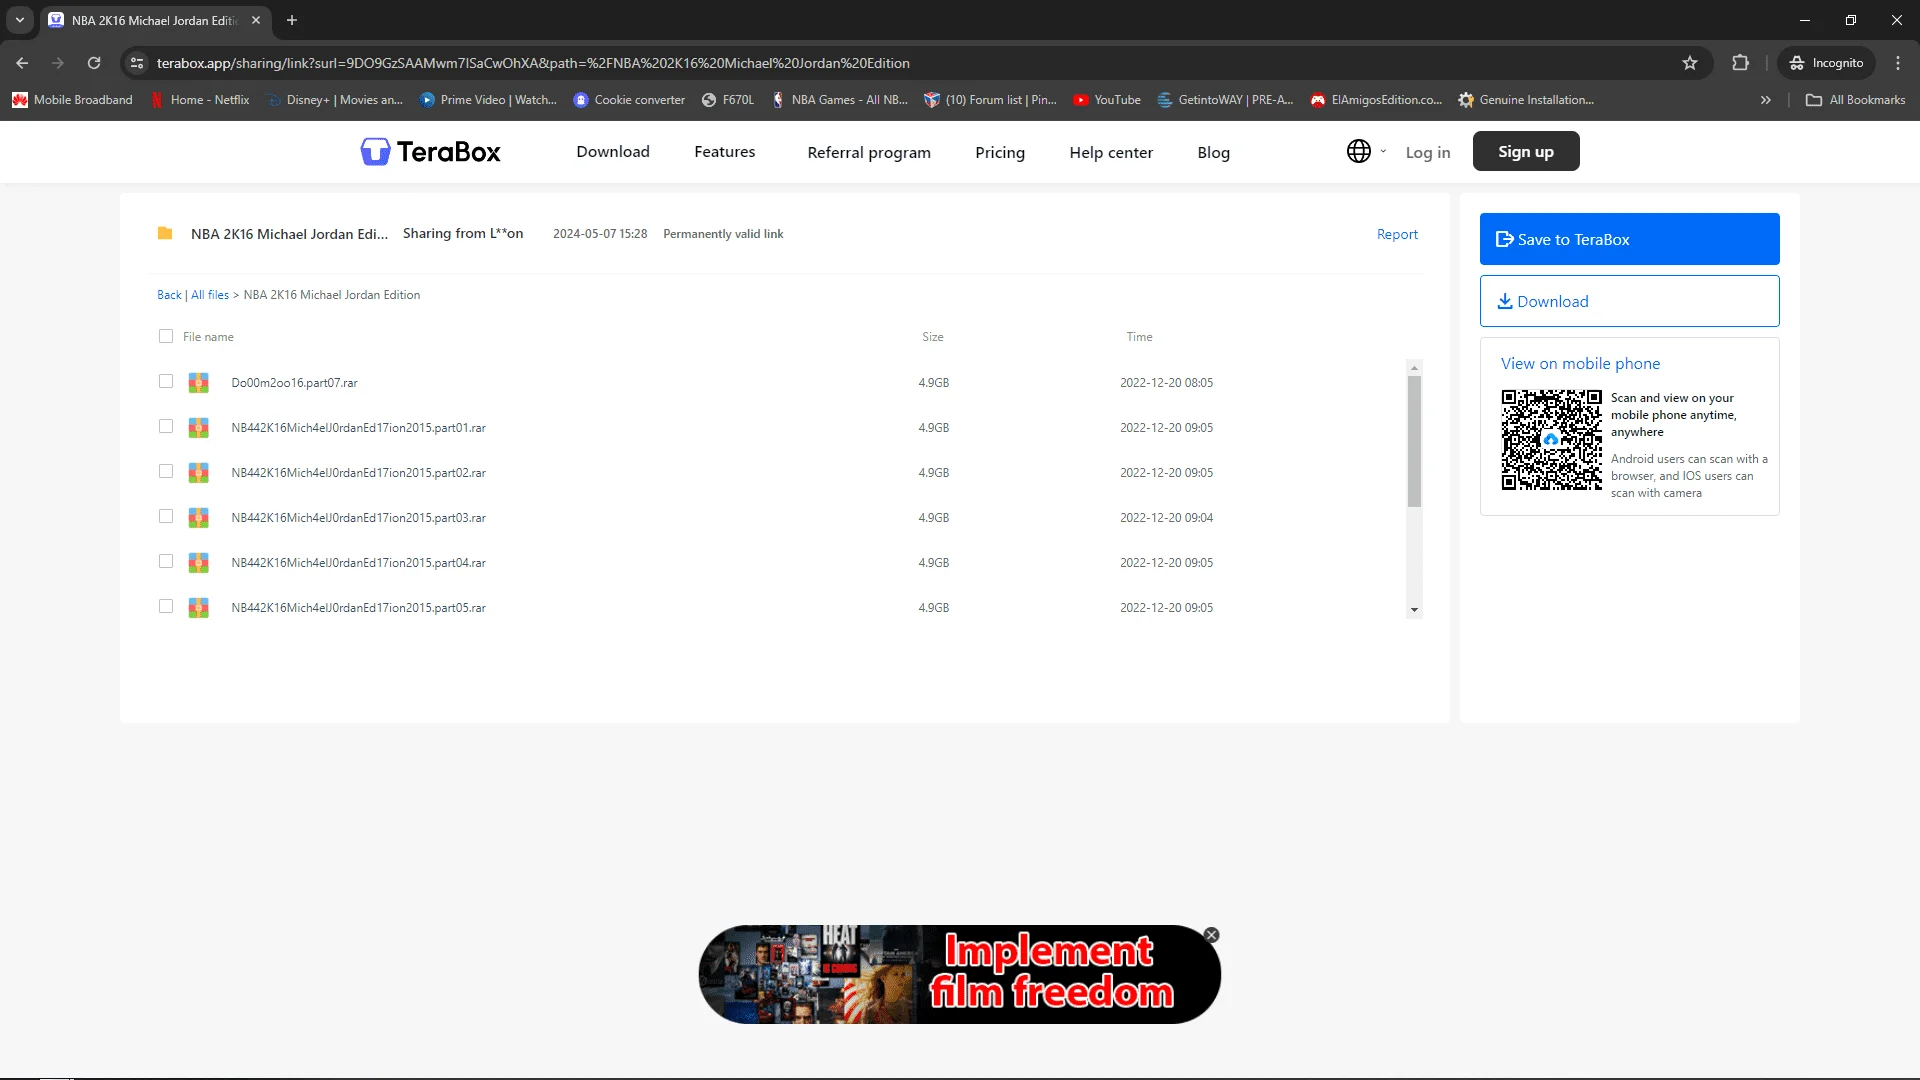Close the Implement film freedom ad
The height and width of the screenshot is (1080, 1920).
point(1211,935)
